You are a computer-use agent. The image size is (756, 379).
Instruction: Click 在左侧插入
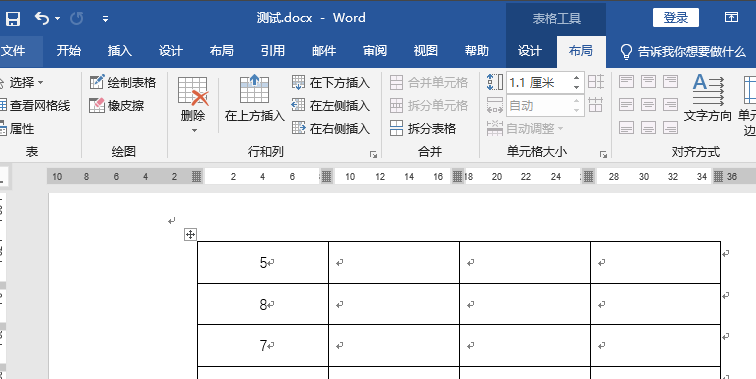[331, 105]
